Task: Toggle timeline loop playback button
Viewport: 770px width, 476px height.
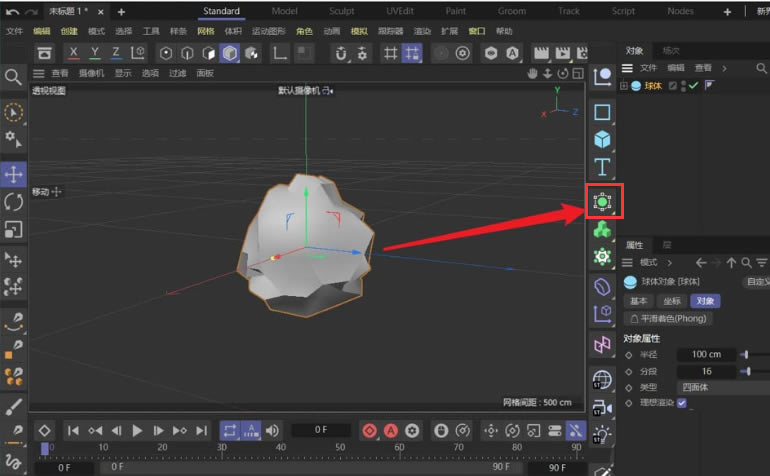Action: coord(229,431)
